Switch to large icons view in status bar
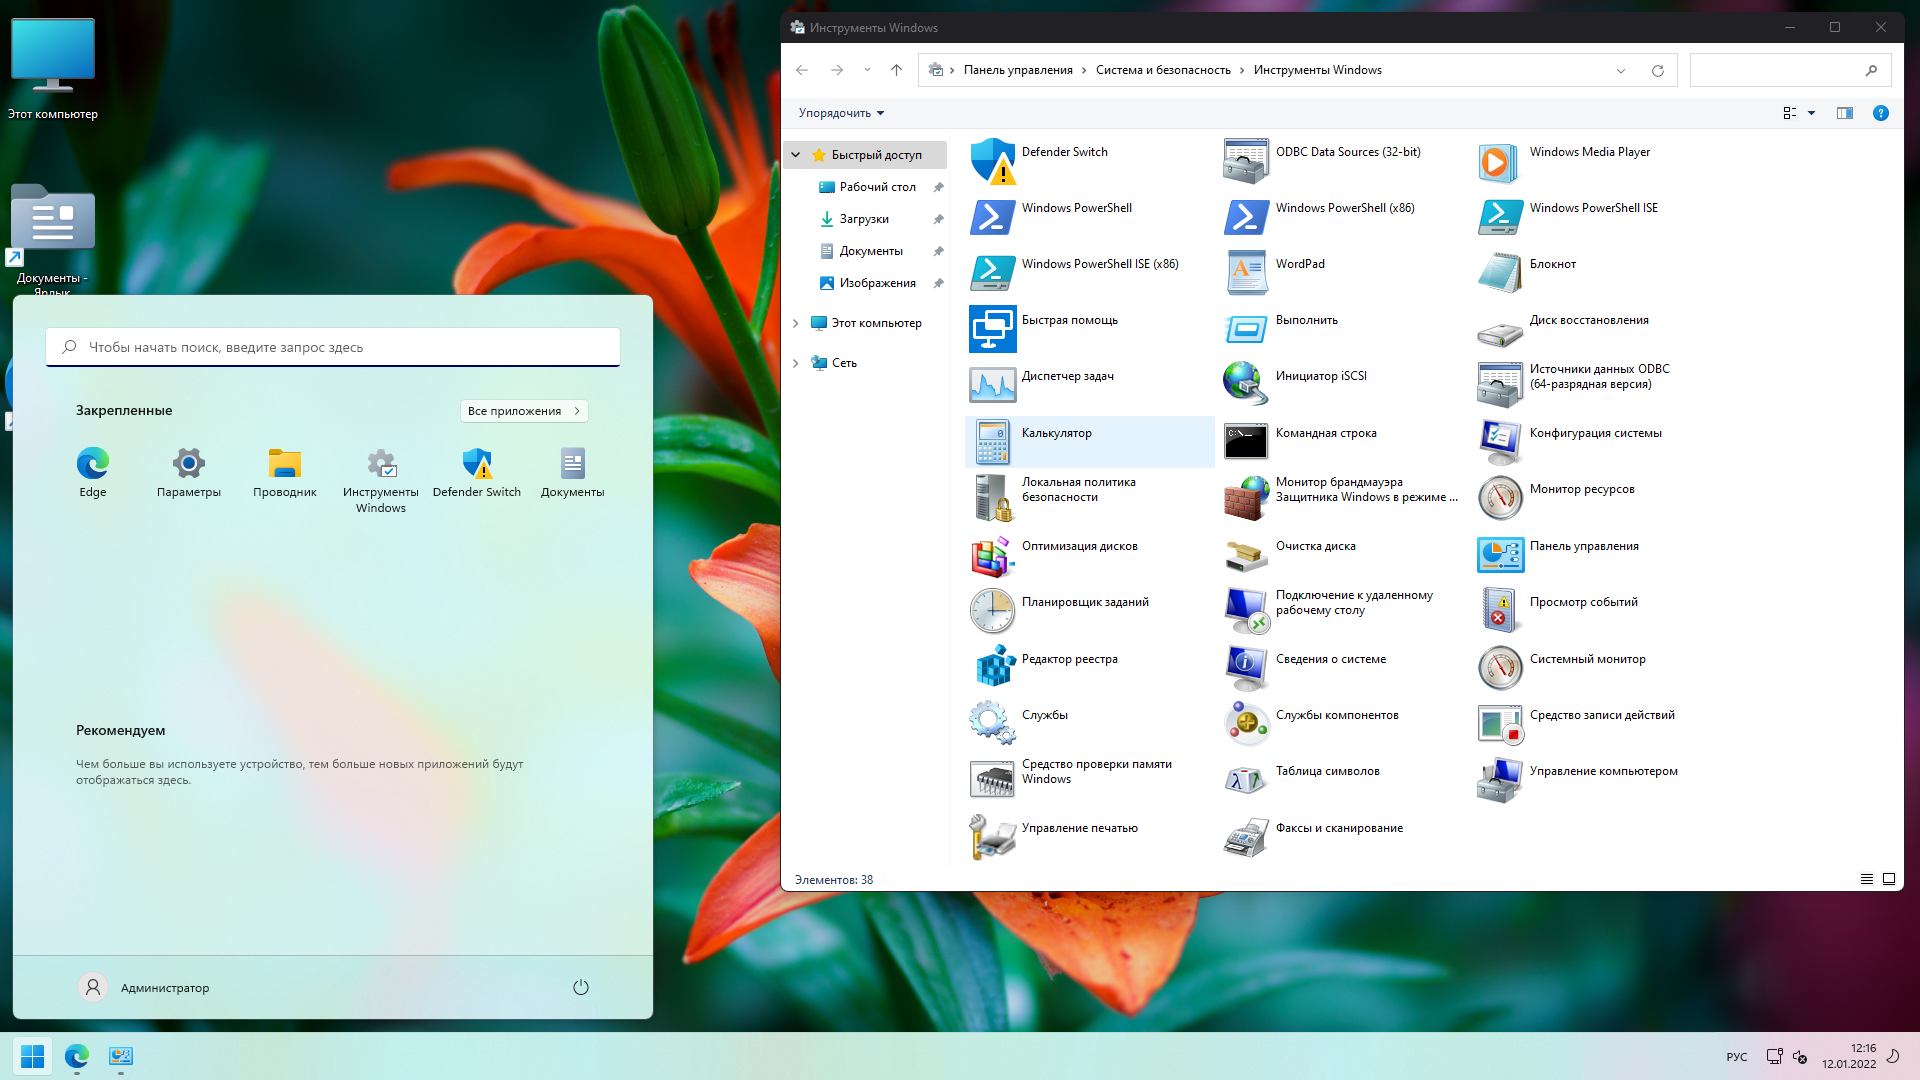 pyautogui.click(x=1889, y=879)
